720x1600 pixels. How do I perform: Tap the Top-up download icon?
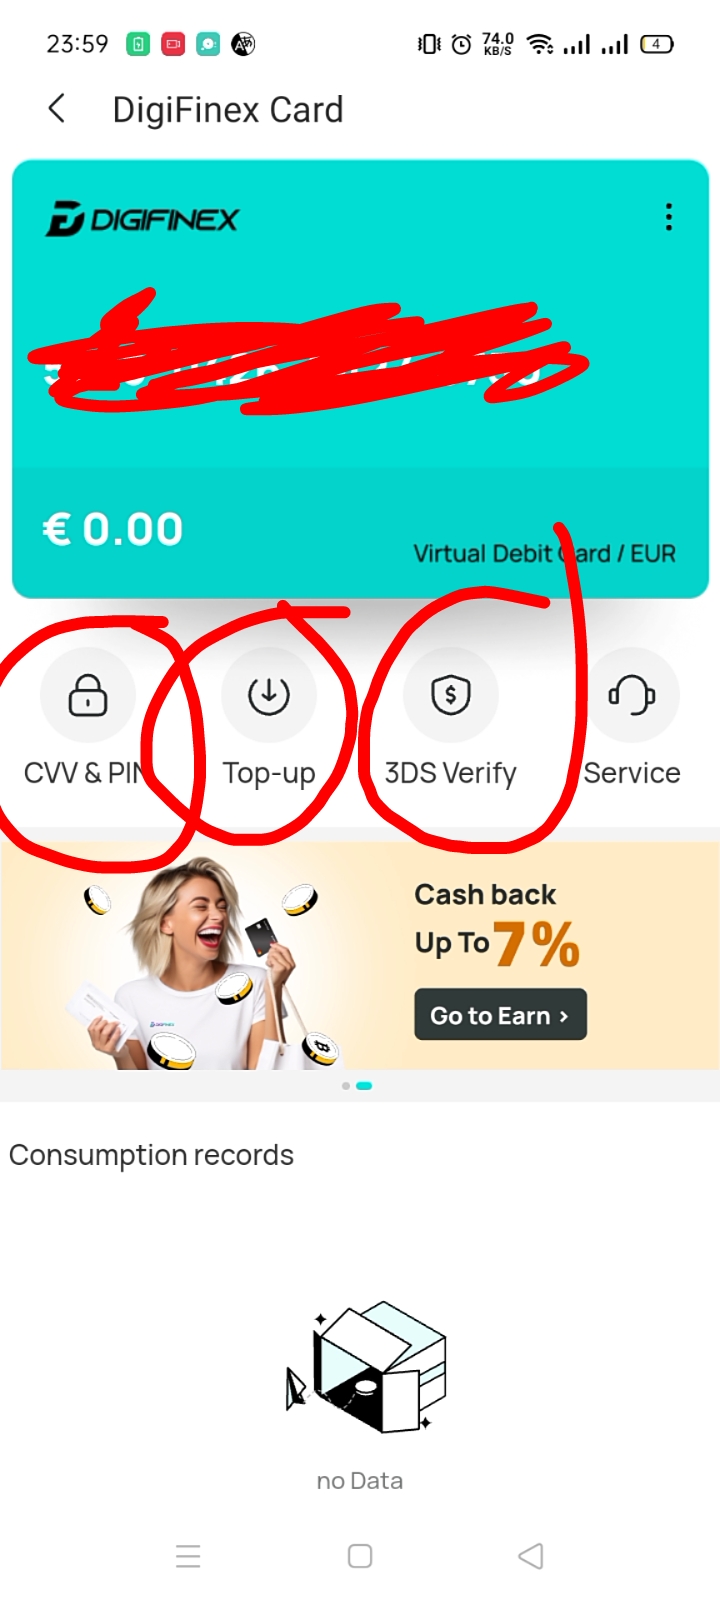[x=269, y=695]
